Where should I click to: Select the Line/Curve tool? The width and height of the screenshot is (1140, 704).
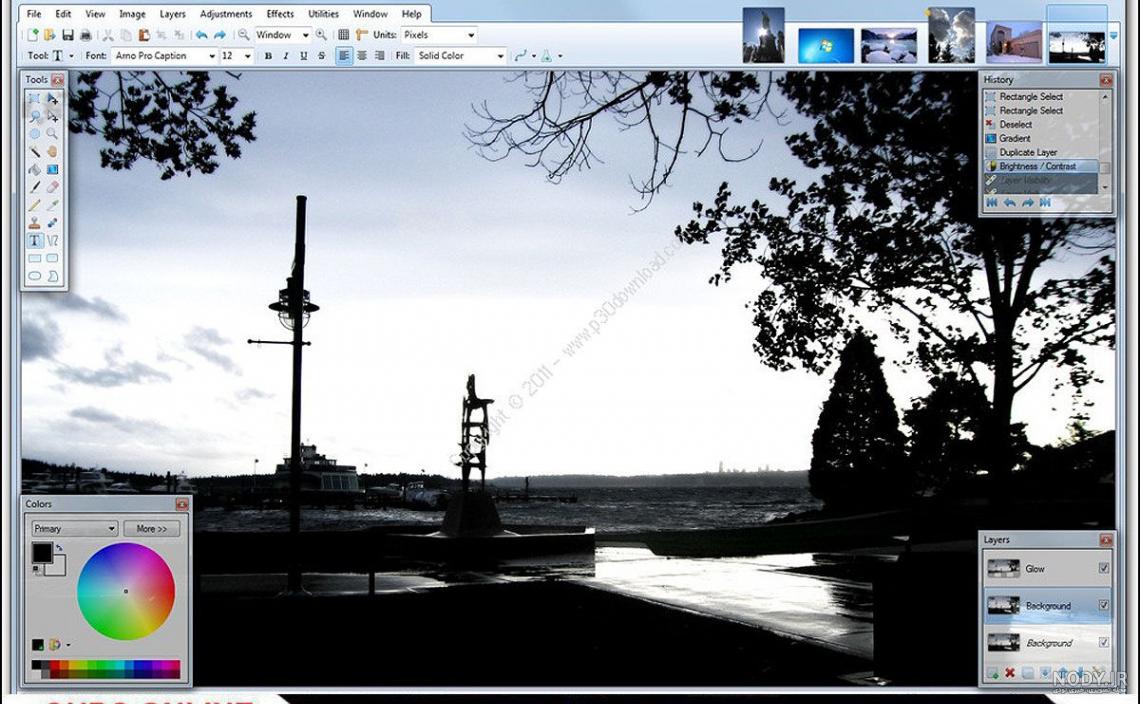point(52,241)
